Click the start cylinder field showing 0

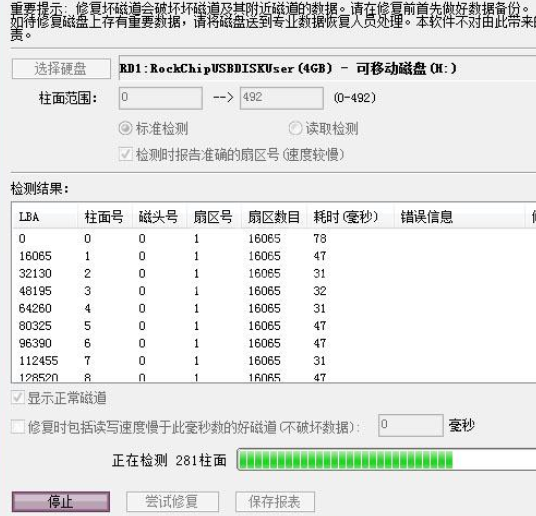coord(161,98)
